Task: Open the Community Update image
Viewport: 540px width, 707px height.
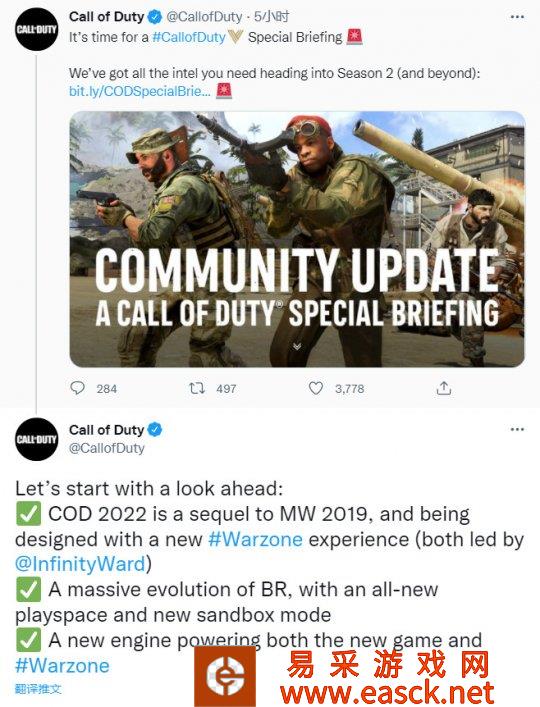Action: [297, 239]
